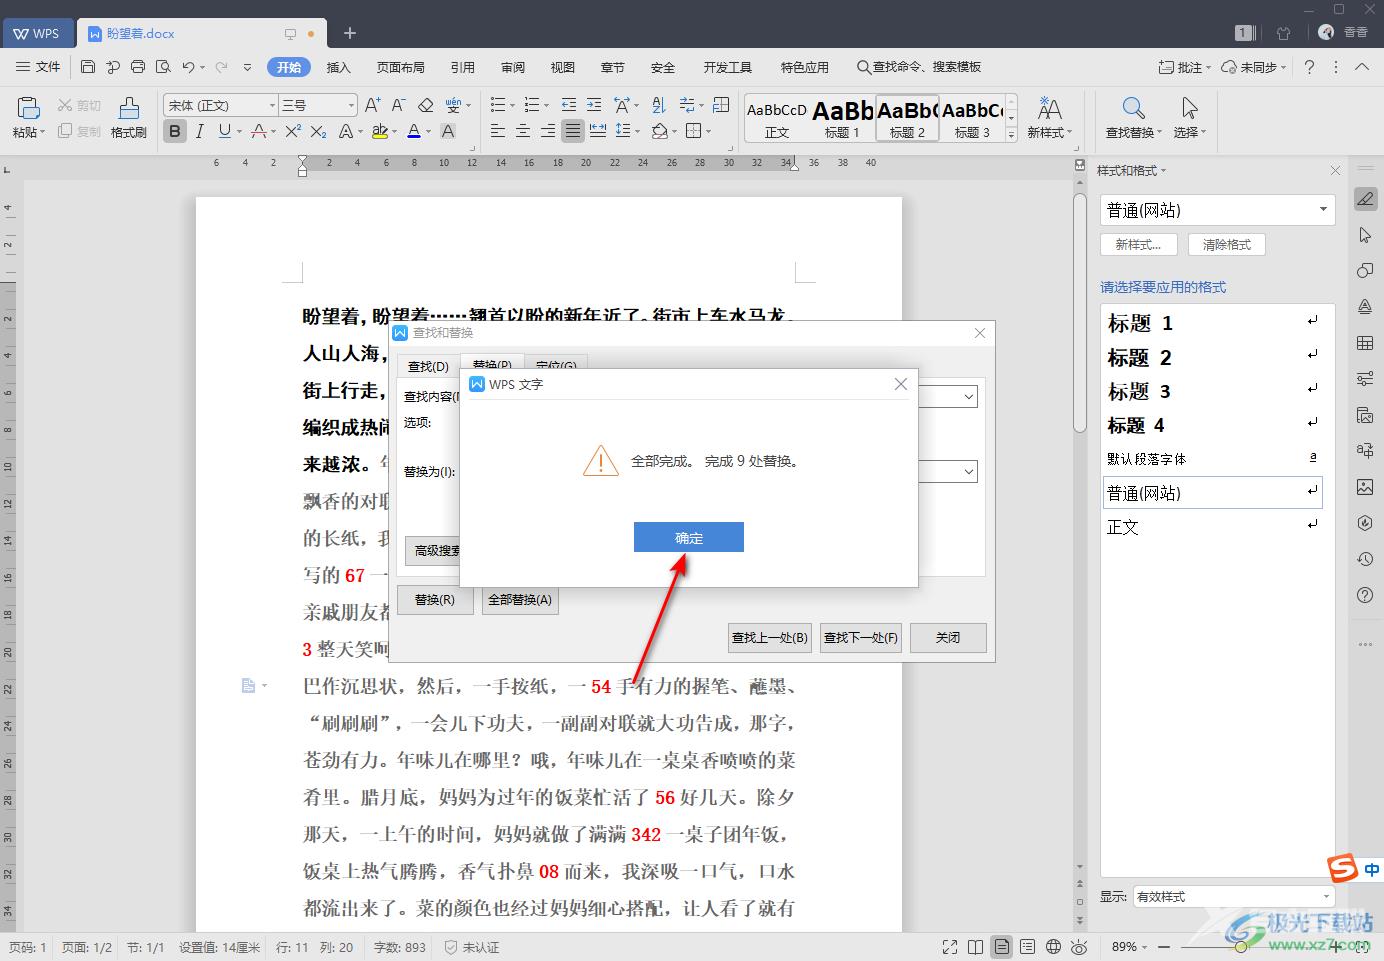Click the Clear formatting eraser icon
1384x961 pixels.
(x=425, y=104)
